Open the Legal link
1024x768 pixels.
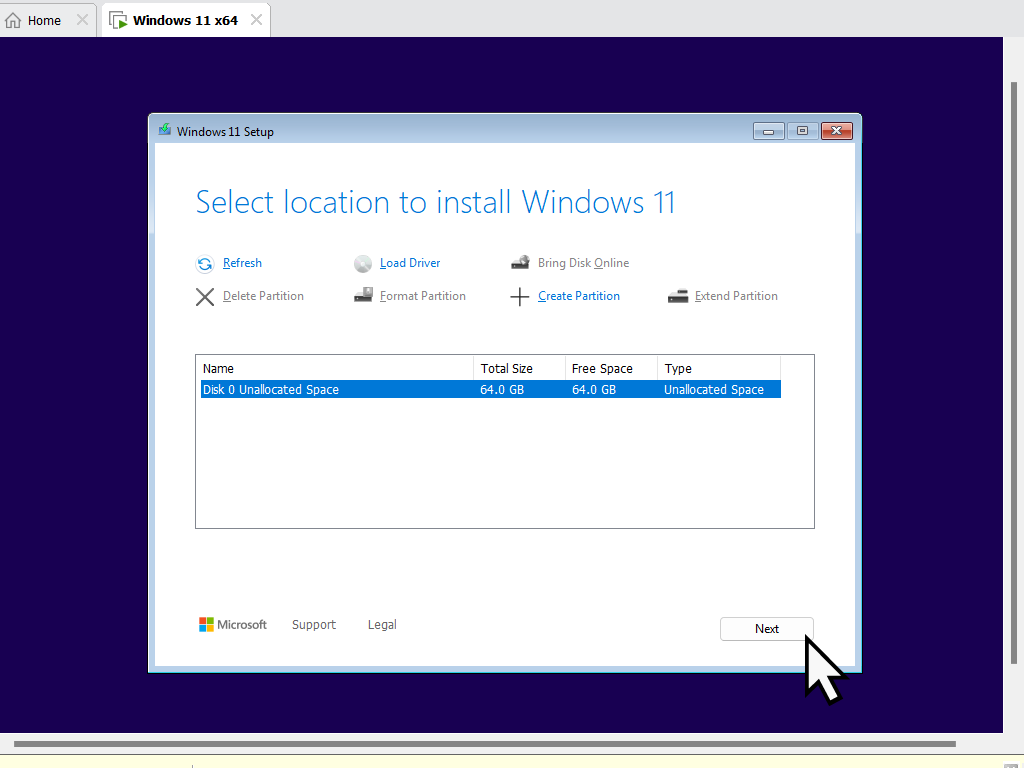tap(382, 624)
